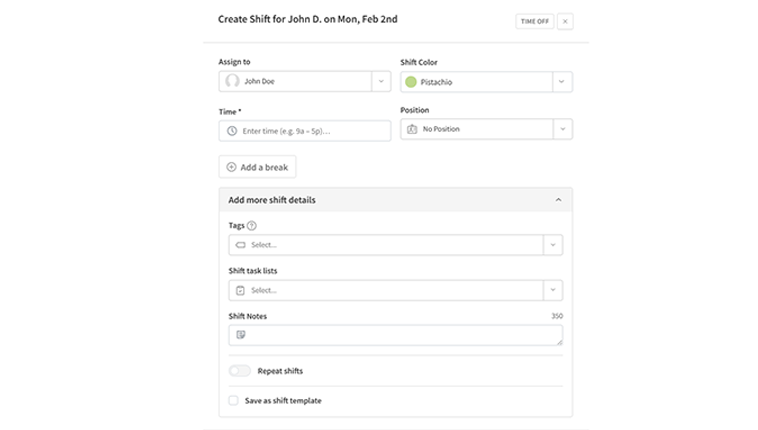This screenshot has width=758, height=430.
Task: Click the position badge icon
Action: coord(412,129)
